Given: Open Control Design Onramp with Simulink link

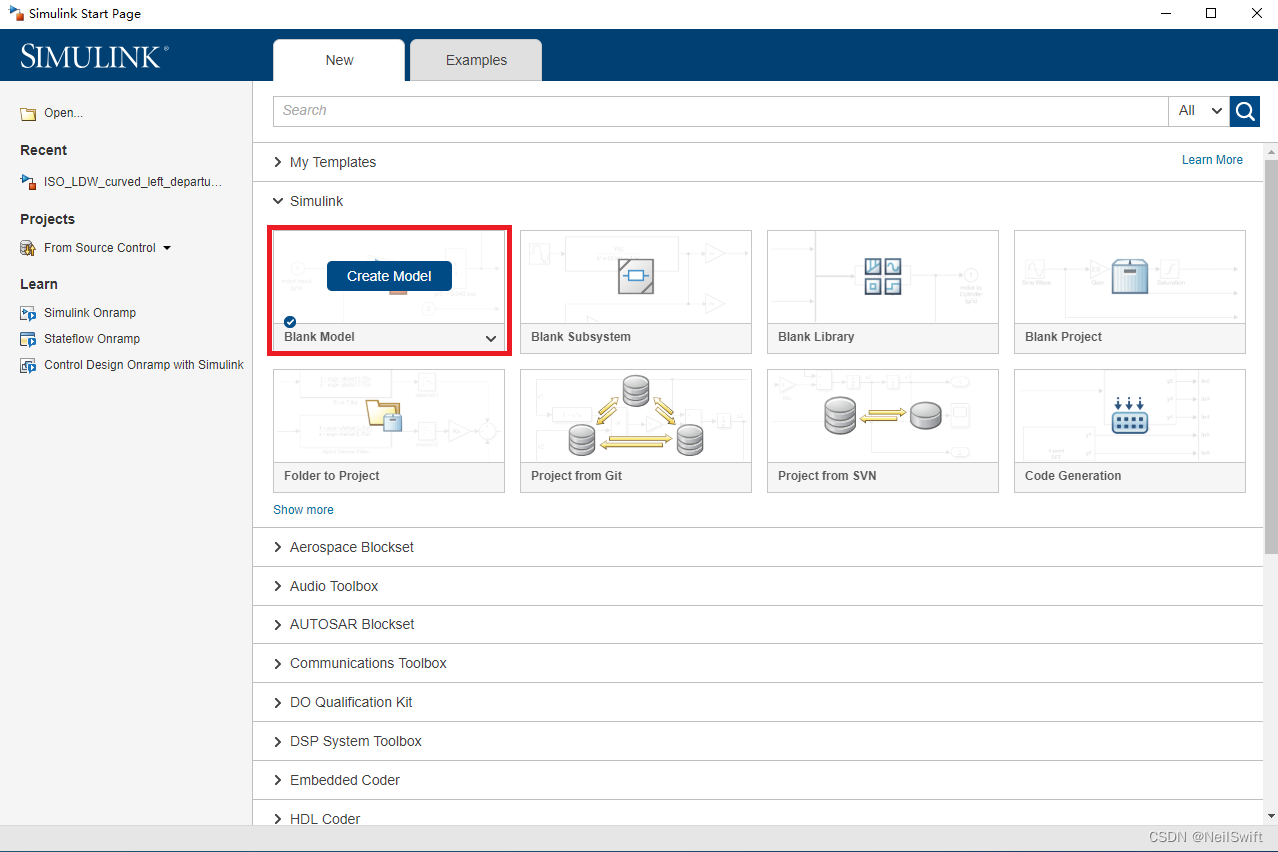Looking at the screenshot, I should [144, 365].
